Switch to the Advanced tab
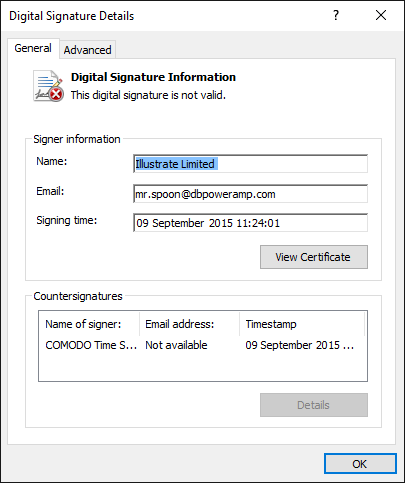This screenshot has width=405, height=483. click(x=88, y=50)
